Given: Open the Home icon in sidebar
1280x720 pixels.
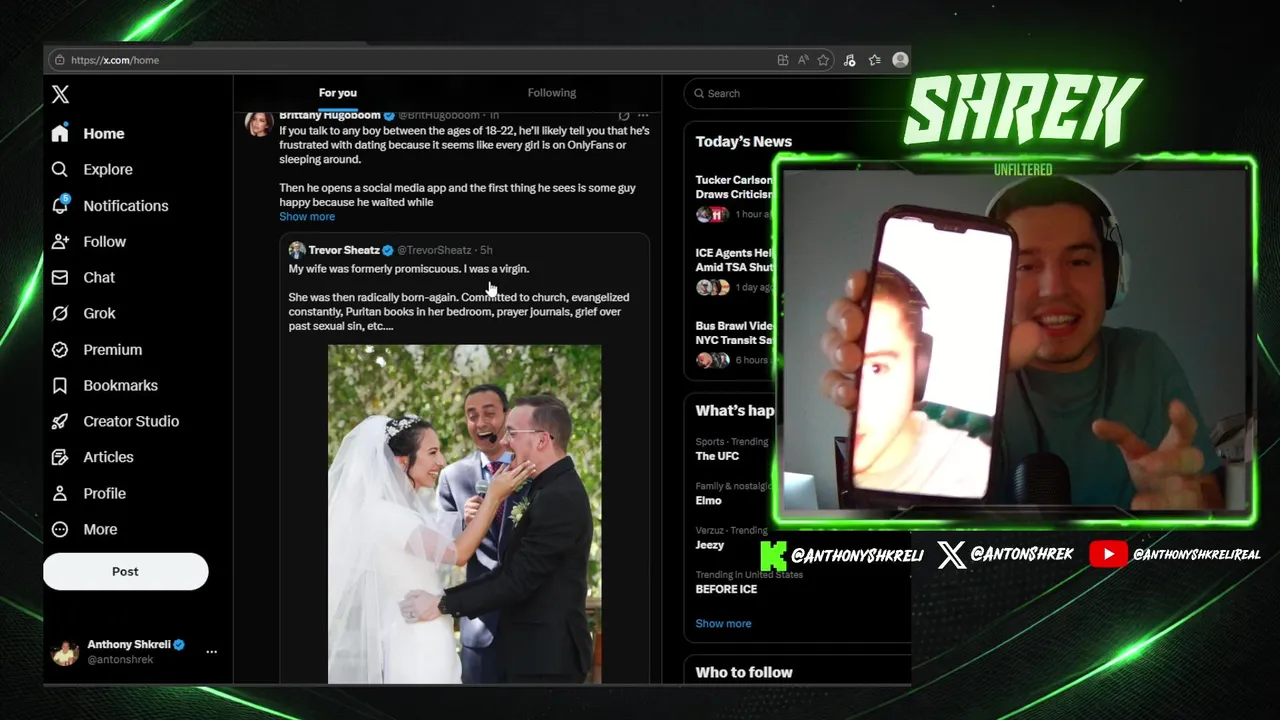Looking at the screenshot, I should [x=60, y=133].
